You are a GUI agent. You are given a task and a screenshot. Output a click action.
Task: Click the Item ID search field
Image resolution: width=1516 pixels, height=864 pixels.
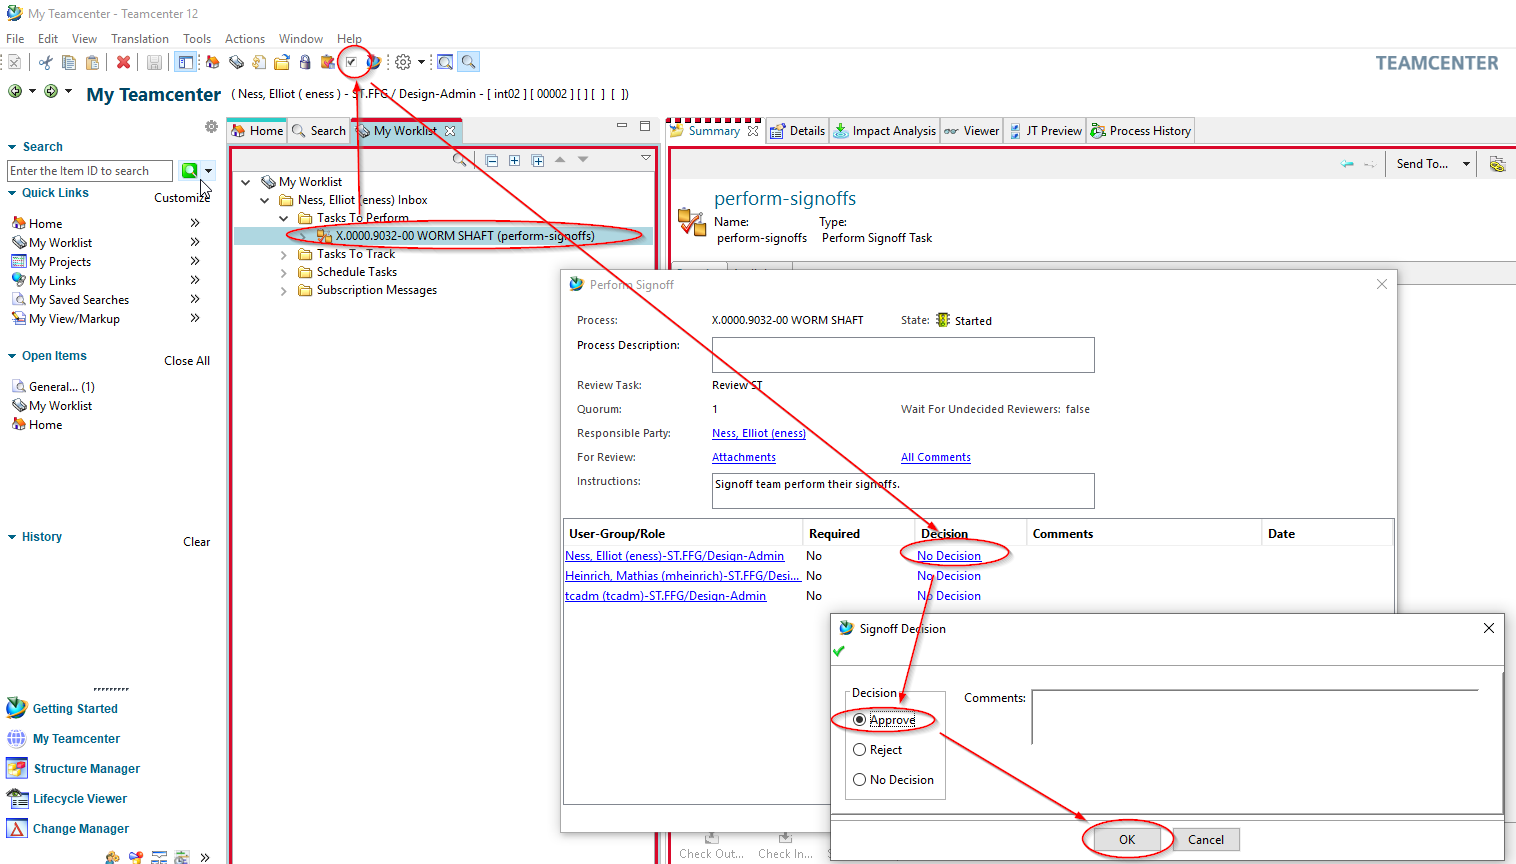(90, 171)
